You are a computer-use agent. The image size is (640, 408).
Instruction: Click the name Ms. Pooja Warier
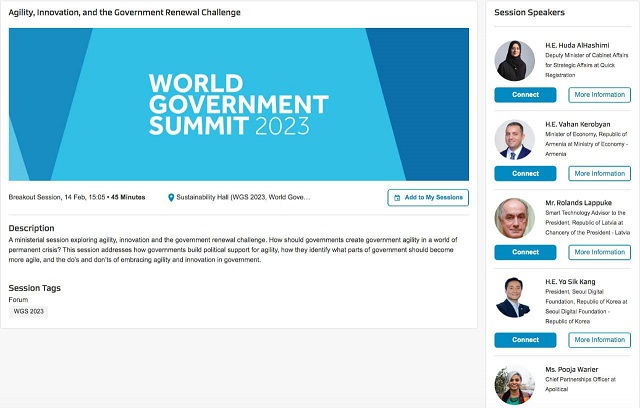(571, 370)
